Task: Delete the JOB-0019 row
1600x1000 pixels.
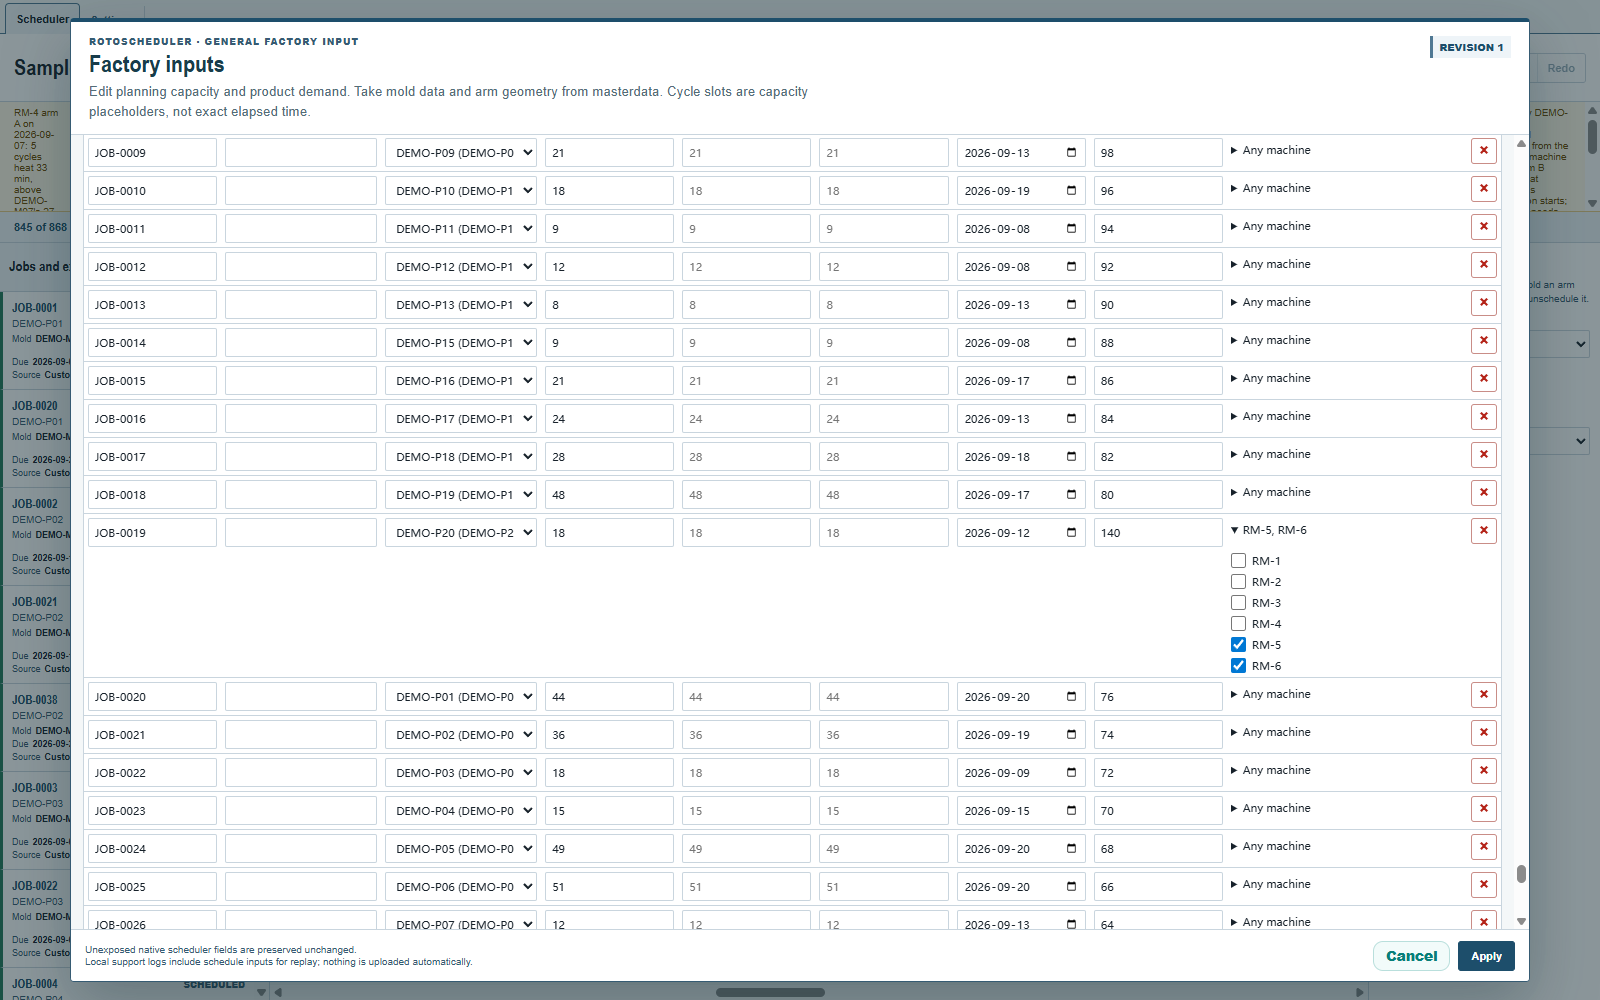Action: pos(1484,531)
